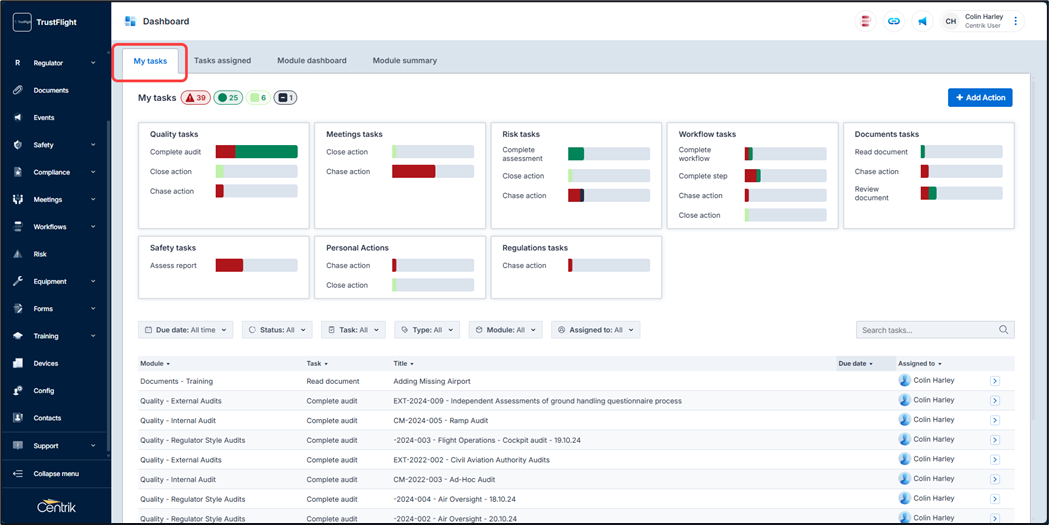
Task: Open arrow for Ad-Hoc Audit row
Action: [x=995, y=480]
